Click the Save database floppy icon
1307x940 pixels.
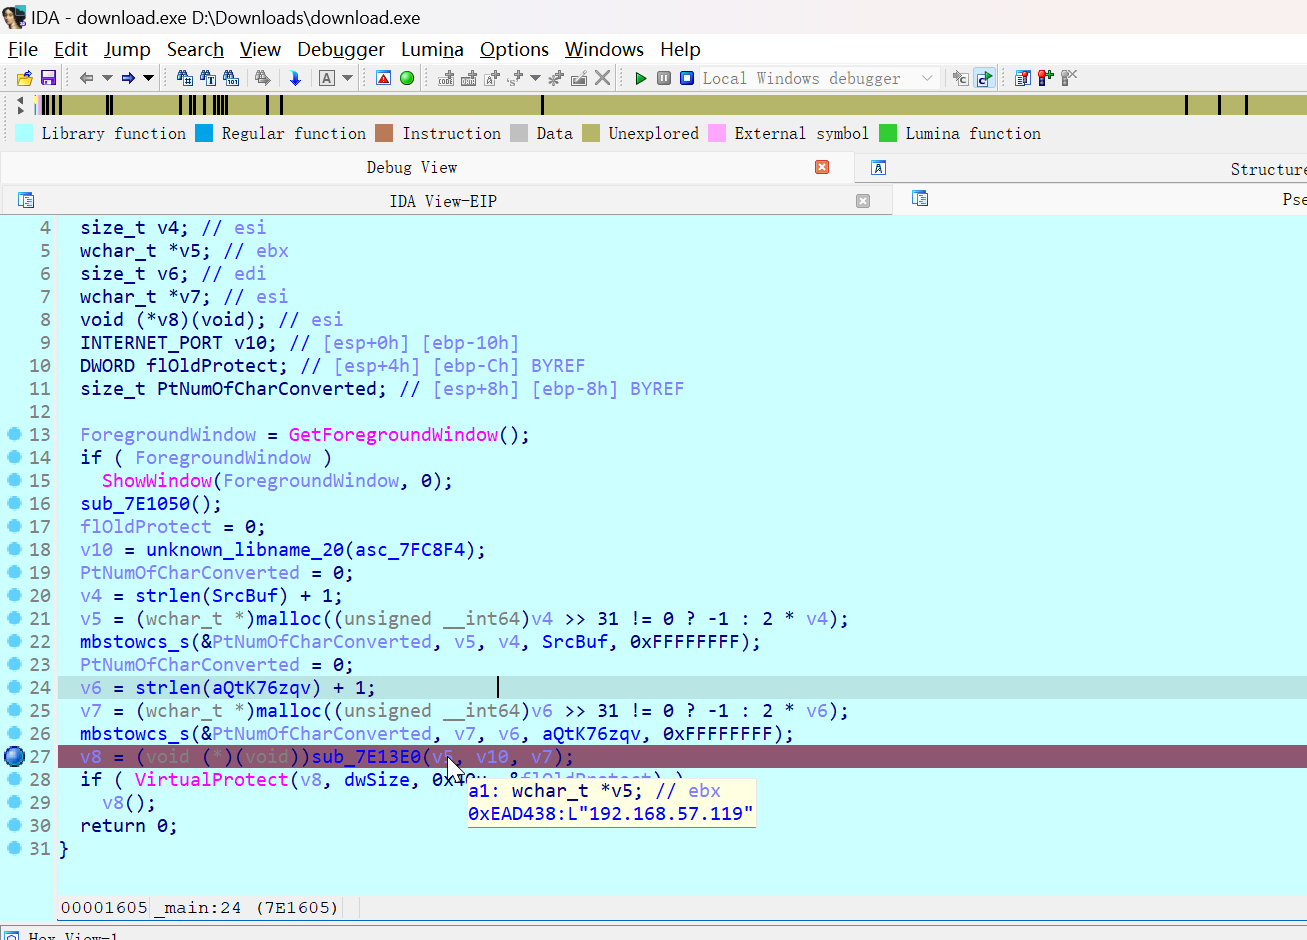tap(48, 78)
